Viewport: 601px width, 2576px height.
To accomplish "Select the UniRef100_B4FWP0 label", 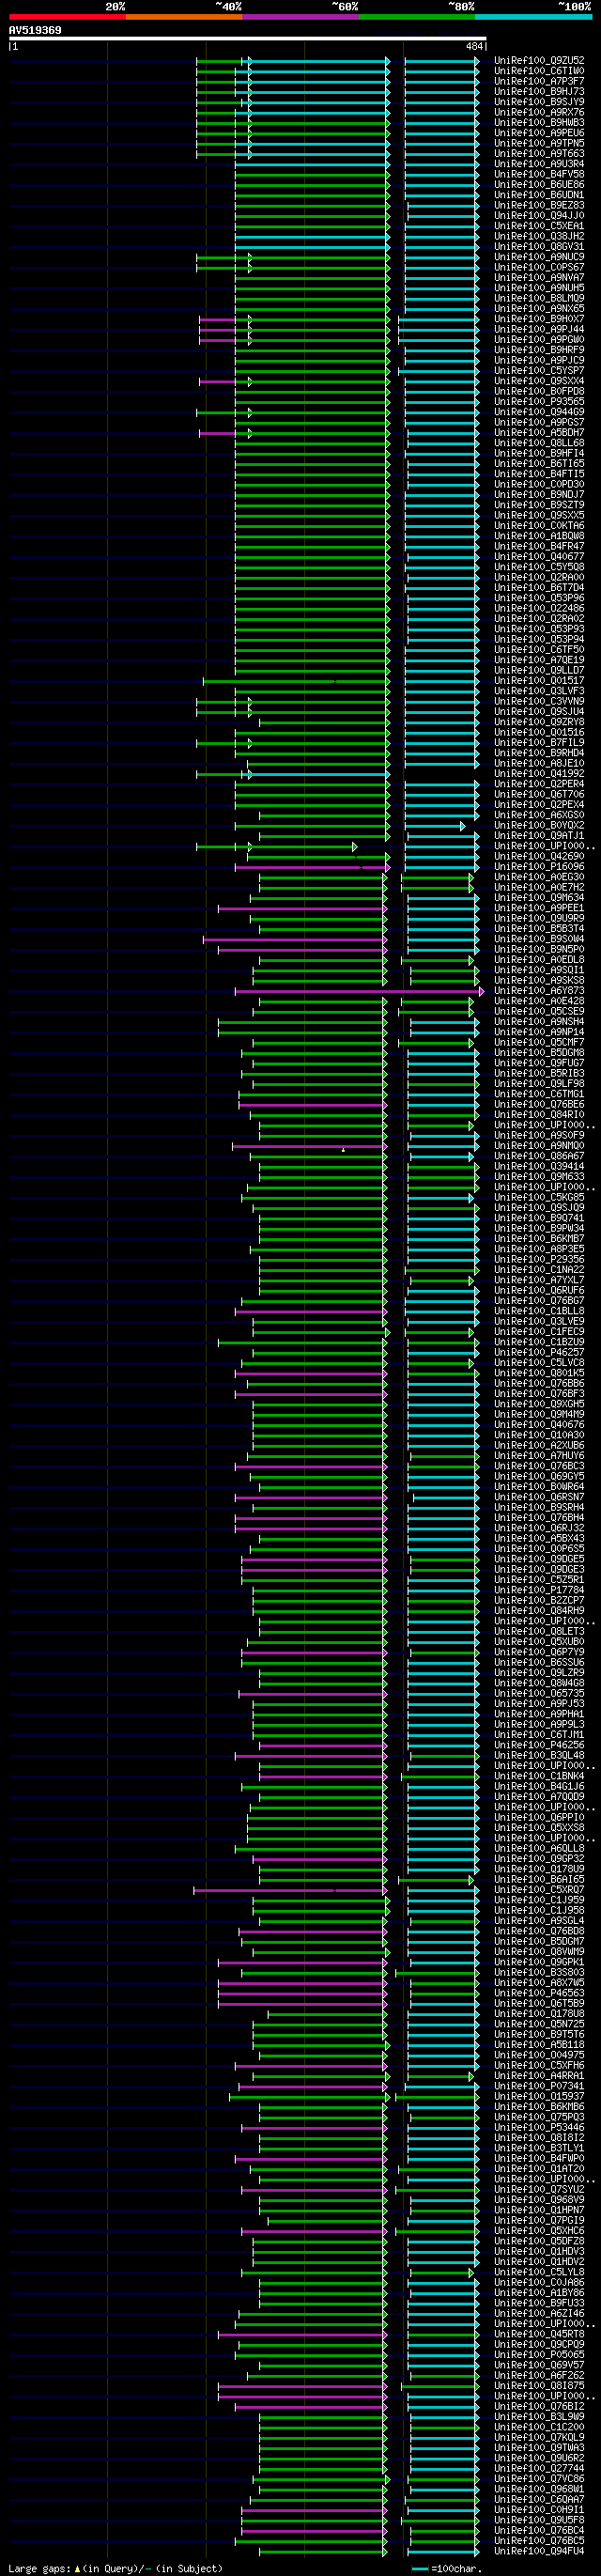I will [x=539, y=2158].
